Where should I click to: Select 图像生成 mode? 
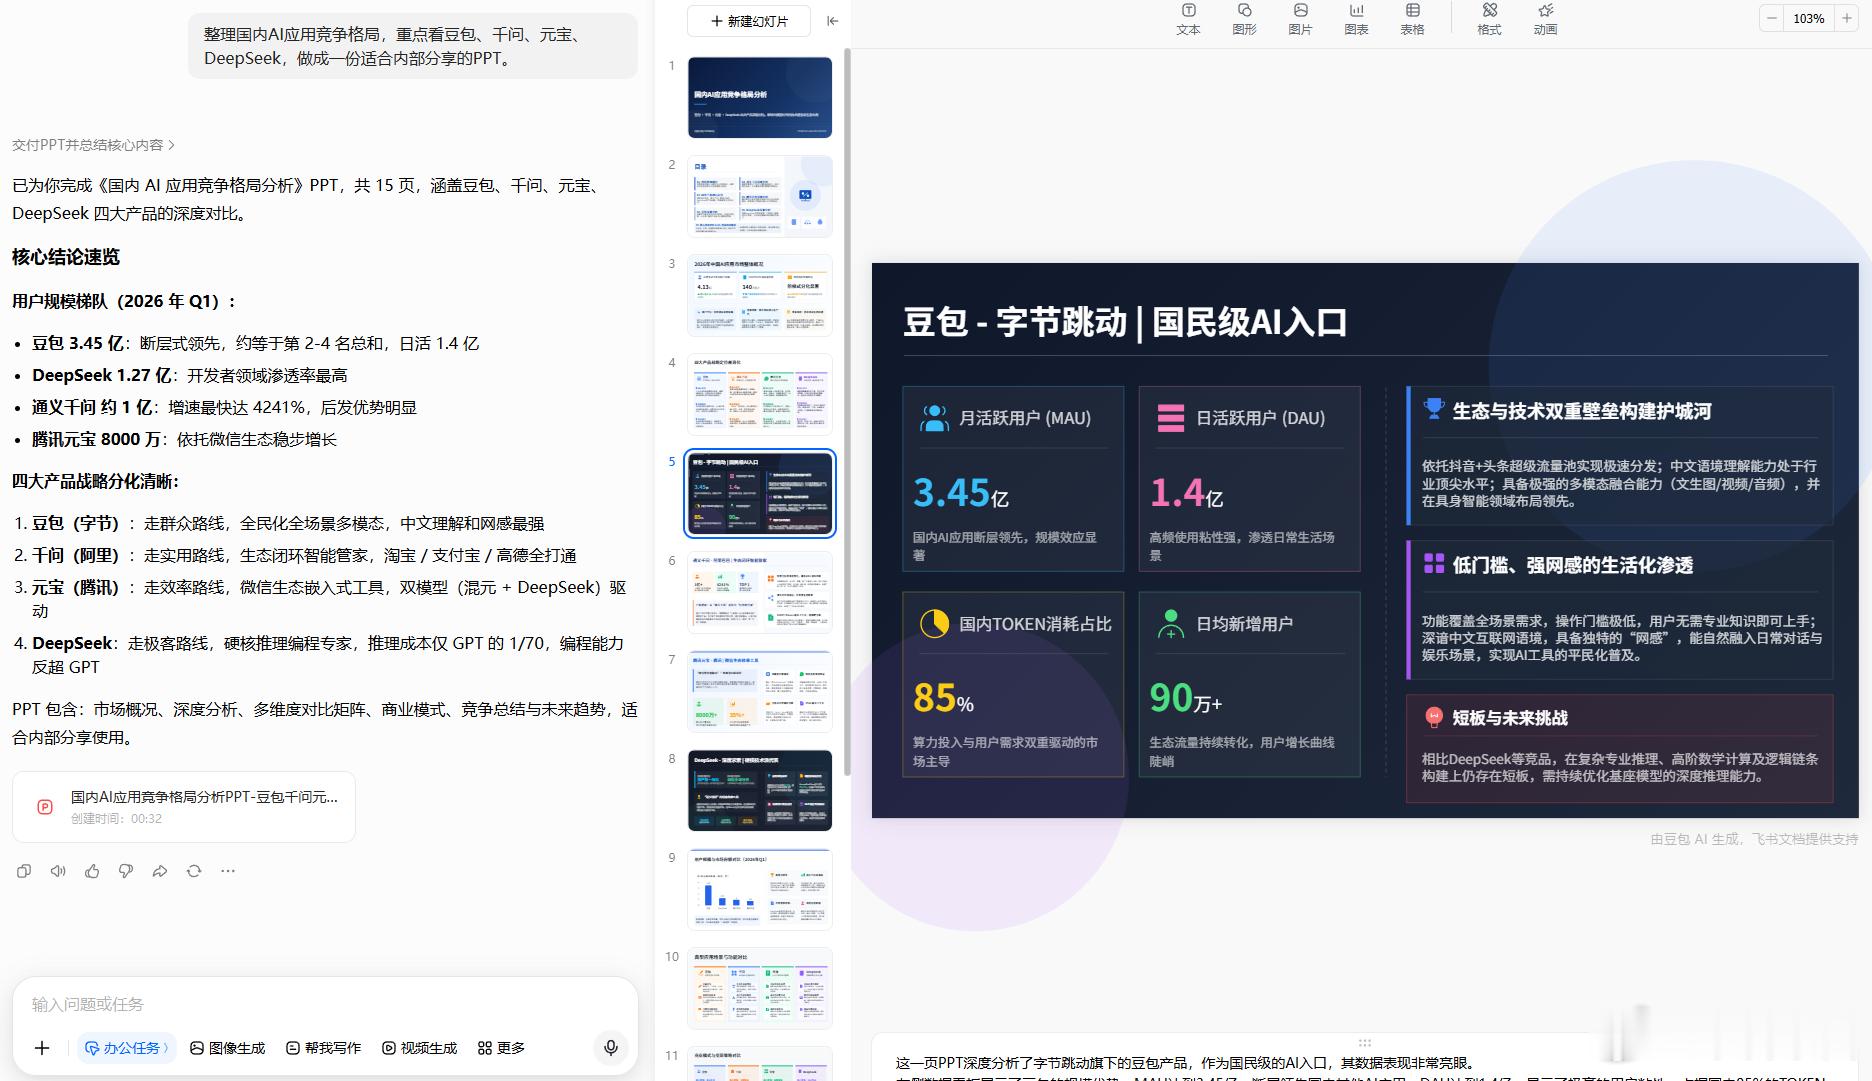tap(227, 1048)
